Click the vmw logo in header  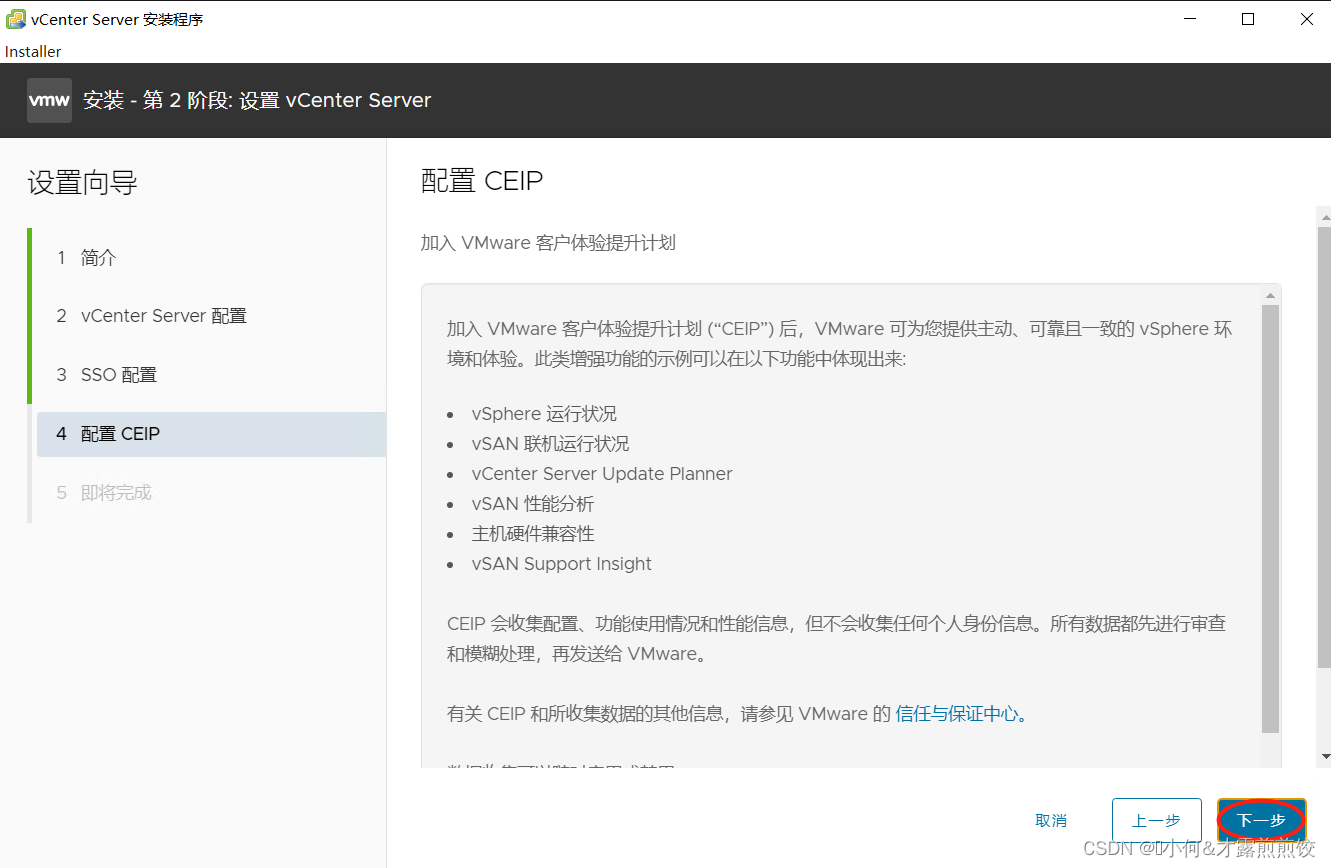point(49,100)
